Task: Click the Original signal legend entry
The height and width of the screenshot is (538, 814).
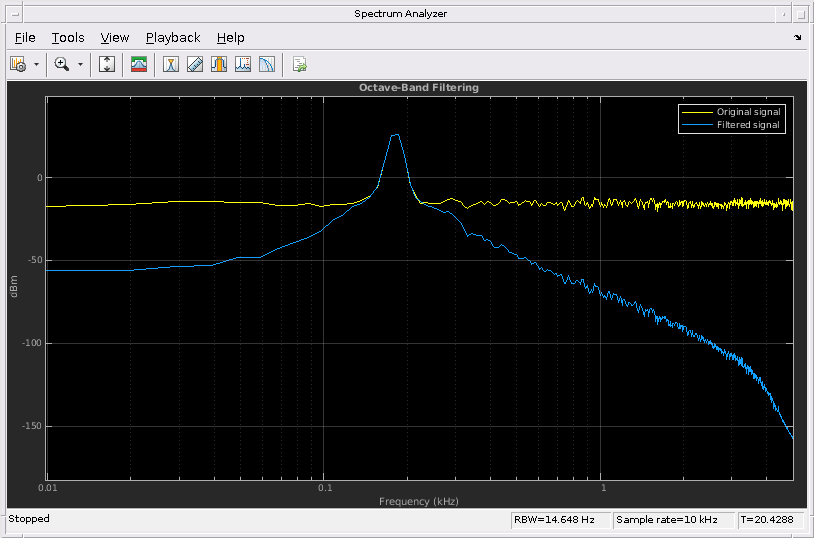Action: [748, 111]
